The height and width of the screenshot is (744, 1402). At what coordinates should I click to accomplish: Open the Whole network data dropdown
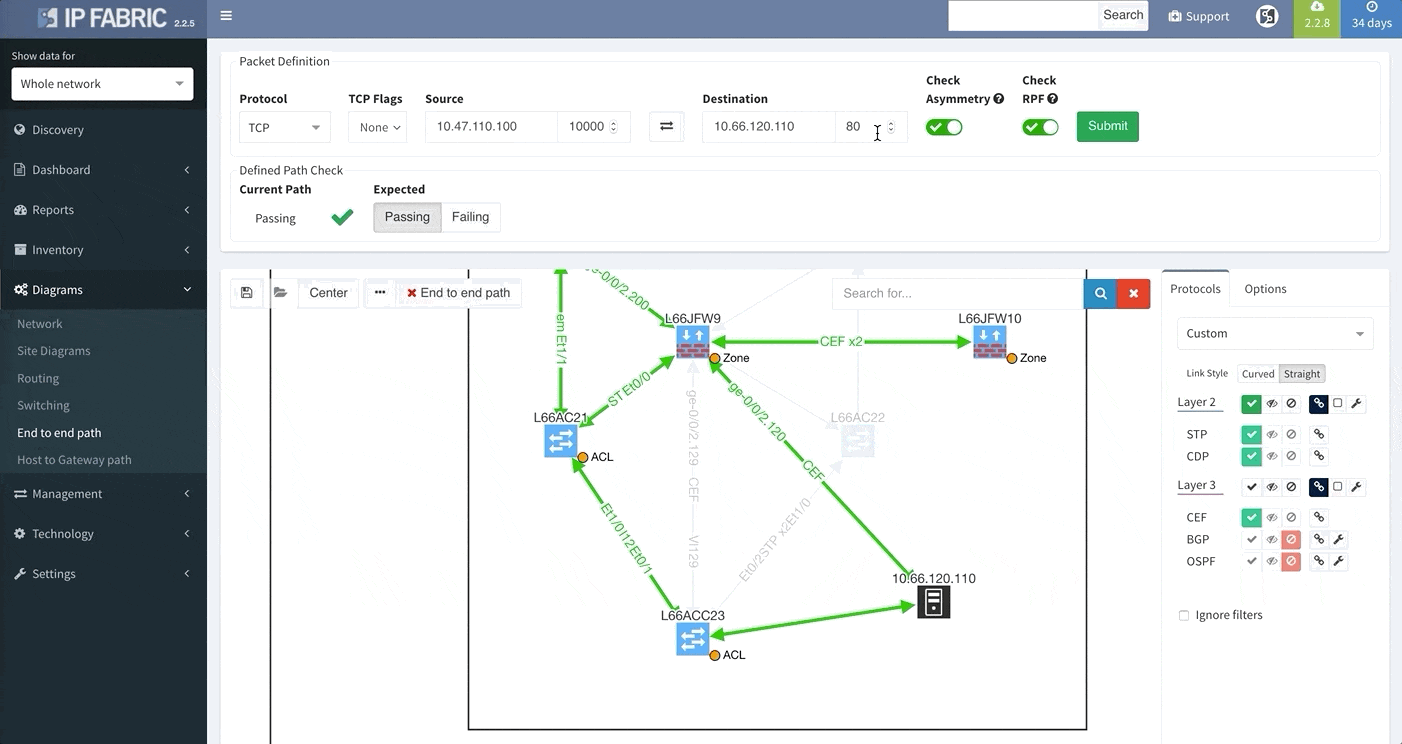click(102, 84)
